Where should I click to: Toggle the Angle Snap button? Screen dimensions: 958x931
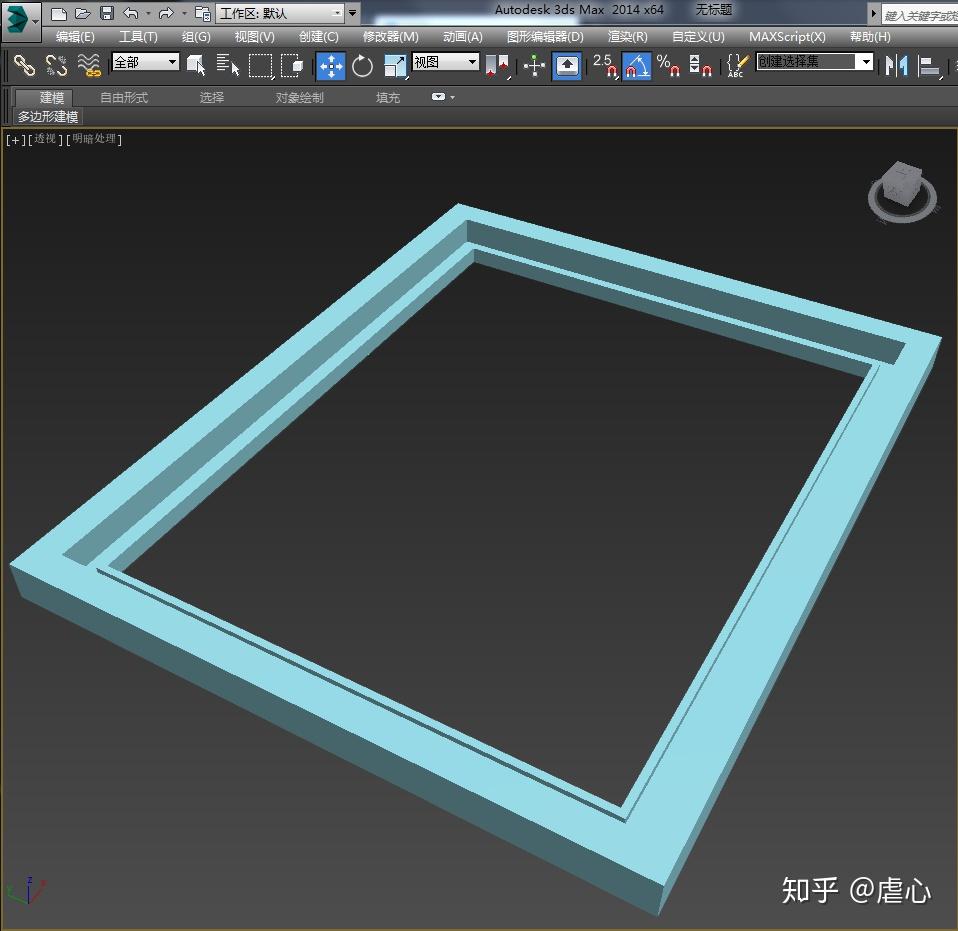point(634,66)
